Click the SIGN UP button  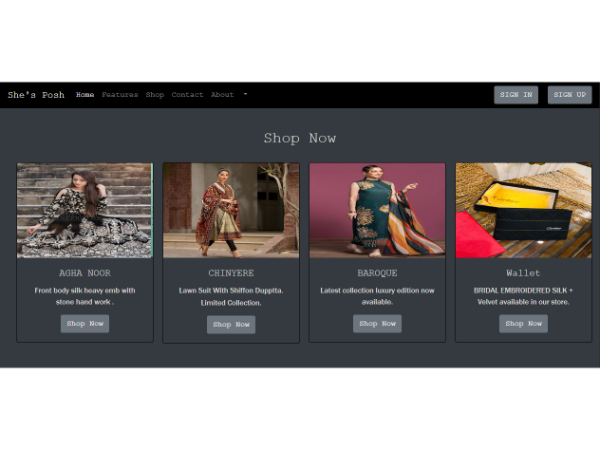pyautogui.click(x=570, y=95)
